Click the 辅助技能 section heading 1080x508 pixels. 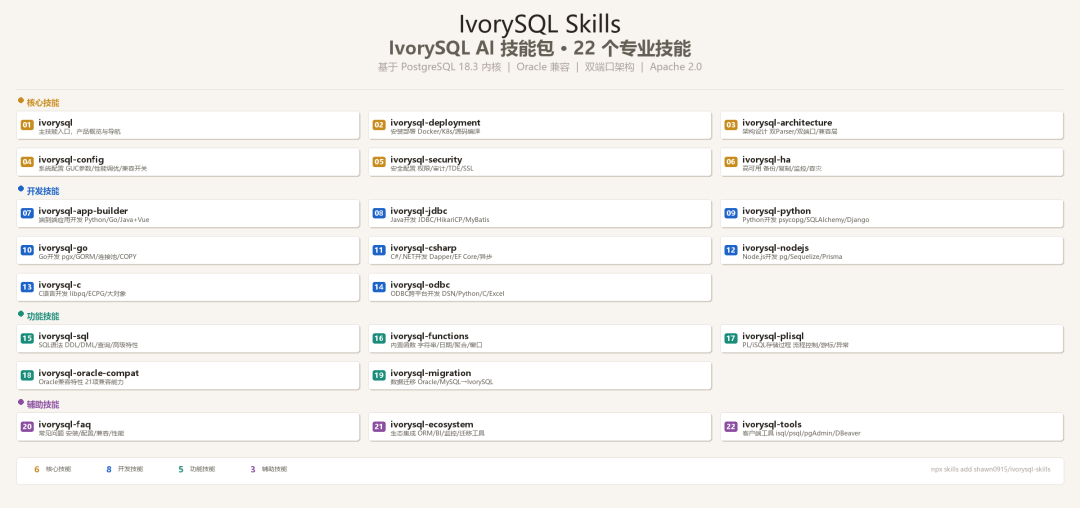[x=43, y=404]
